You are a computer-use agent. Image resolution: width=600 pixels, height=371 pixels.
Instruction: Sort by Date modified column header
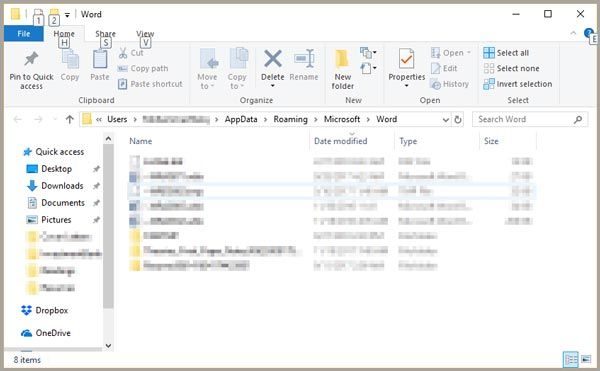(x=341, y=141)
